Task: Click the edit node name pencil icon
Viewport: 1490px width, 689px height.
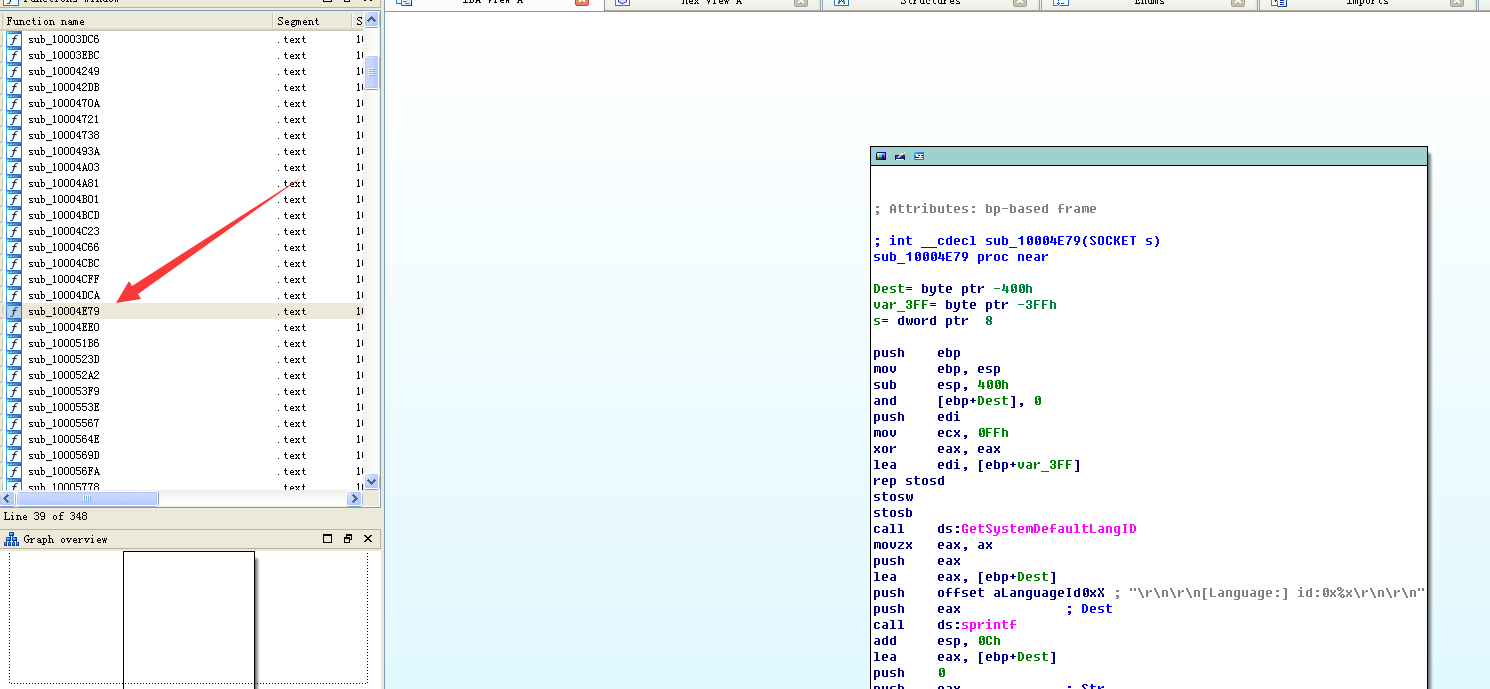Action: [900, 156]
